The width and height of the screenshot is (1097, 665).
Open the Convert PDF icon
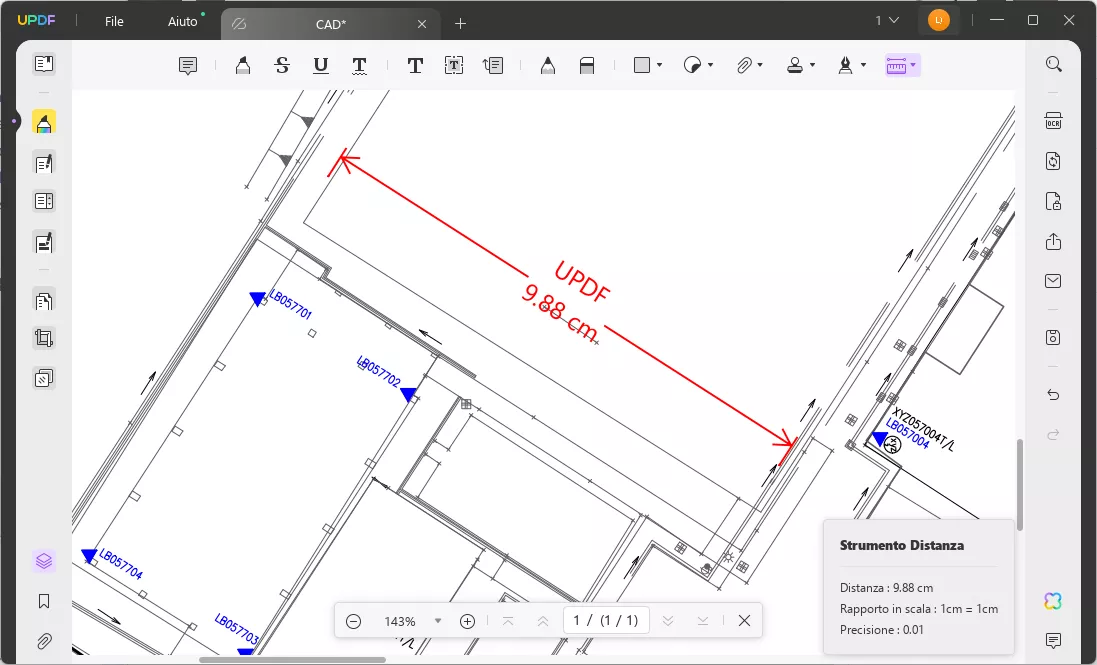point(1054,161)
